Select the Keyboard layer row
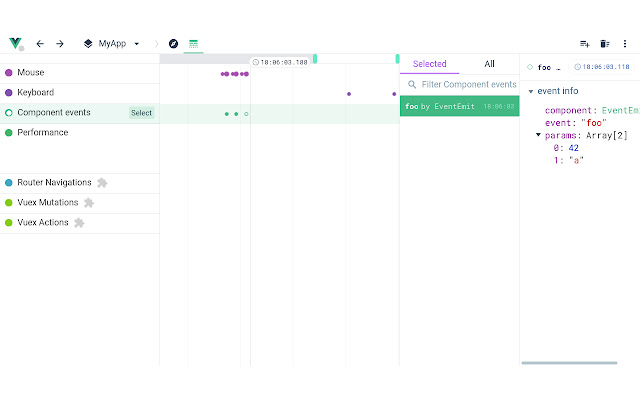The width and height of the screenshot is (640, 400). 80,93
